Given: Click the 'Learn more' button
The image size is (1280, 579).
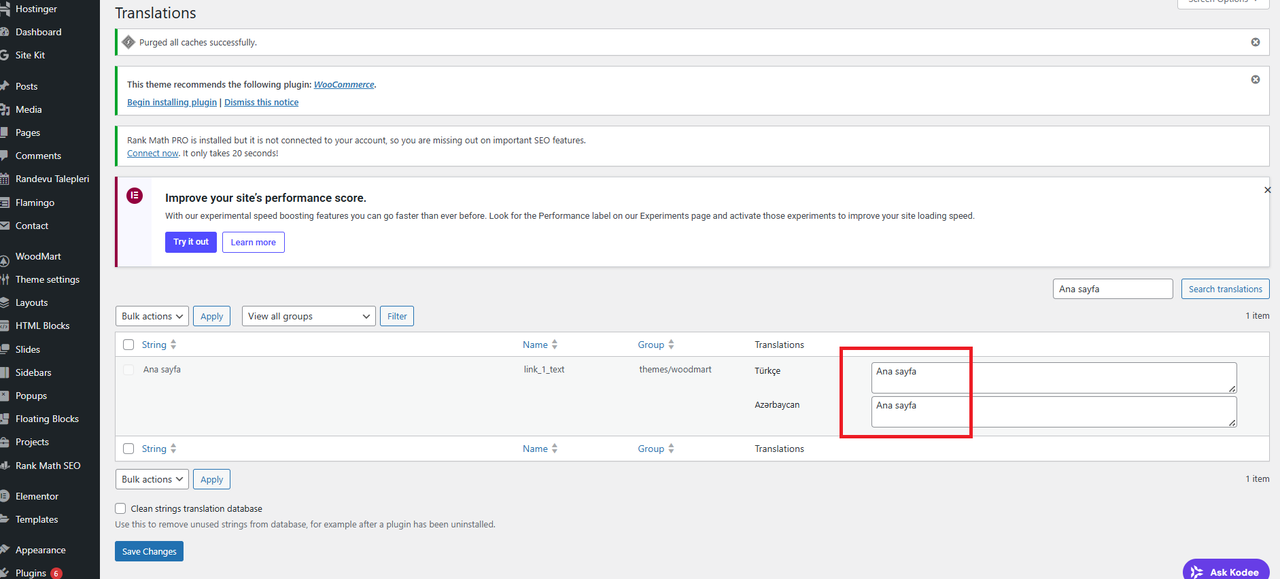Looking at the screenshot, I should pos(253,242).
